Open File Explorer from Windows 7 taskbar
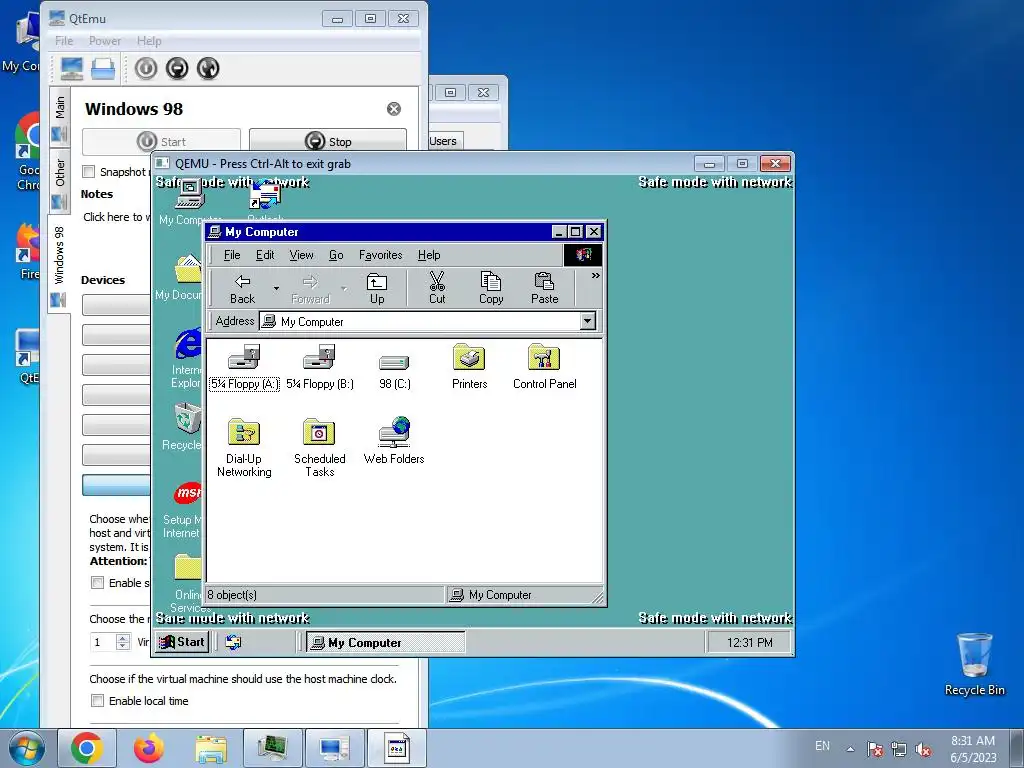The width and height of the screenshot is (1024, 768). coord(211,748)
